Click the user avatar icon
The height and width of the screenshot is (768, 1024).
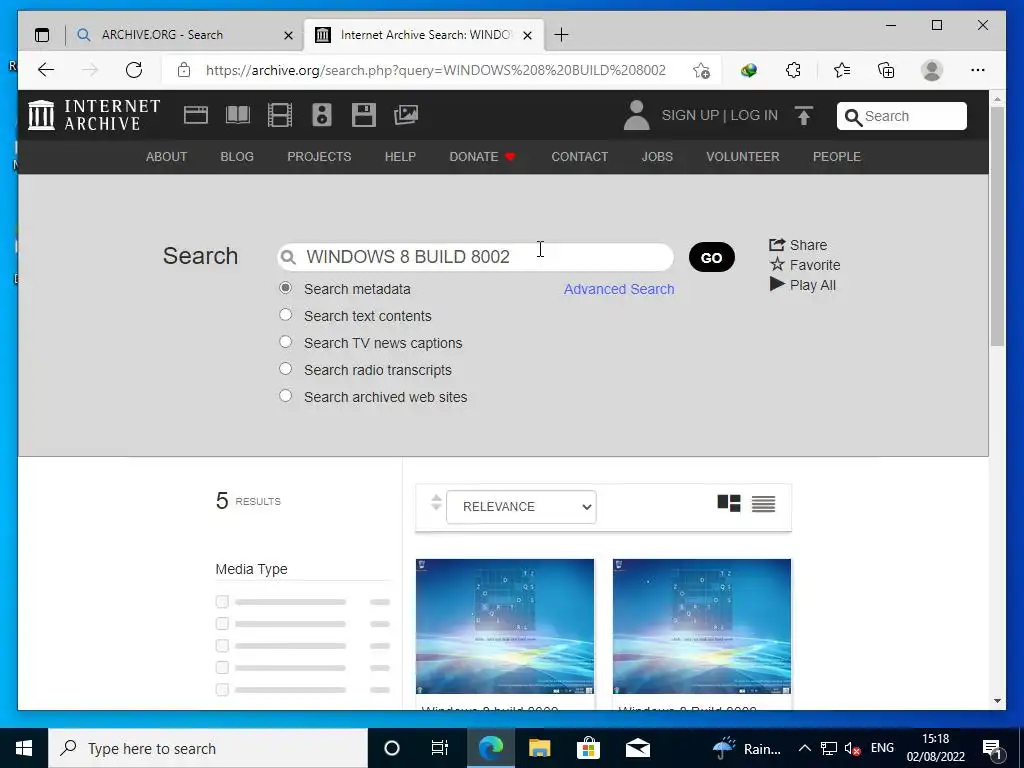(x=636, y=115)
